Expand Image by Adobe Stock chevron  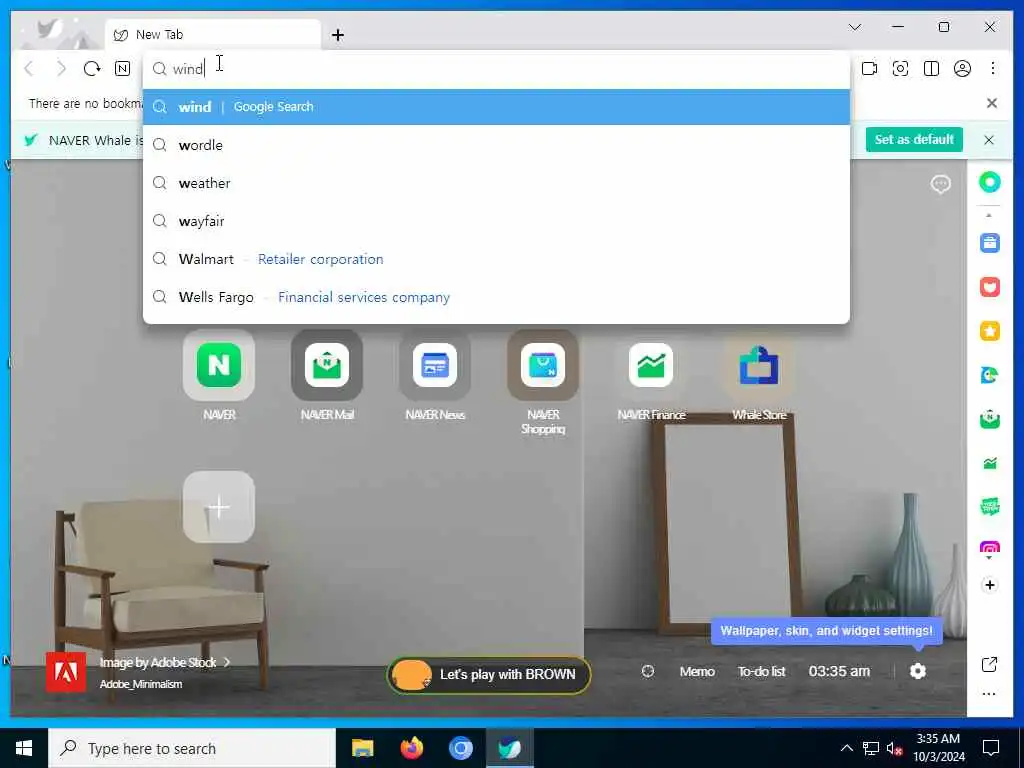[227, 662]
